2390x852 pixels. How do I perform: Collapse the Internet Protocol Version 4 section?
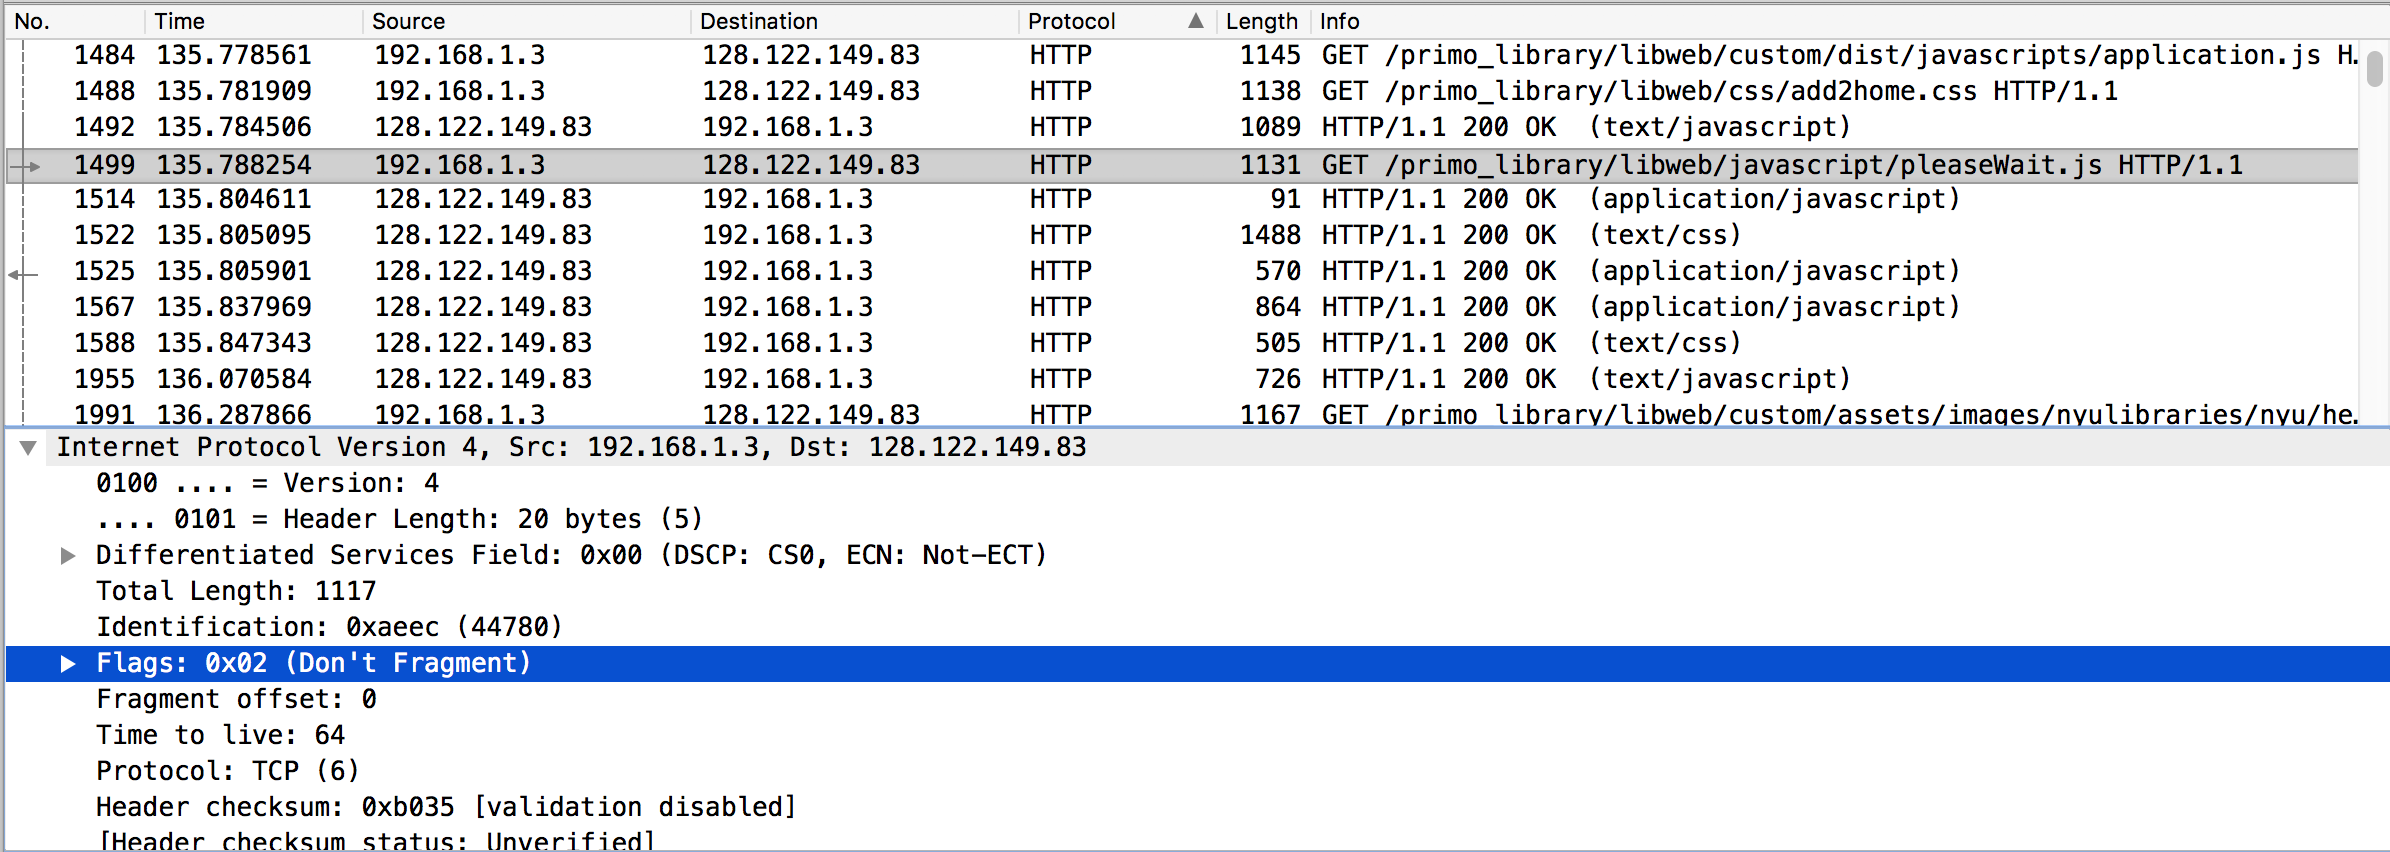click(29, 448)
